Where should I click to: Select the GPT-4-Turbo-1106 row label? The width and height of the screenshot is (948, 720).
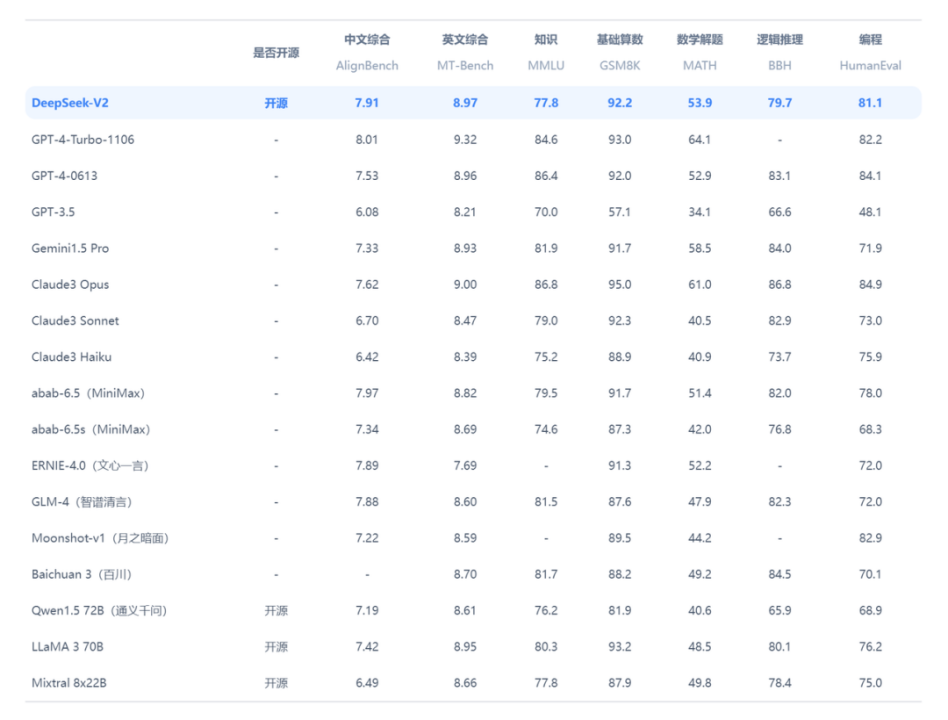click(x=83, y=140)
